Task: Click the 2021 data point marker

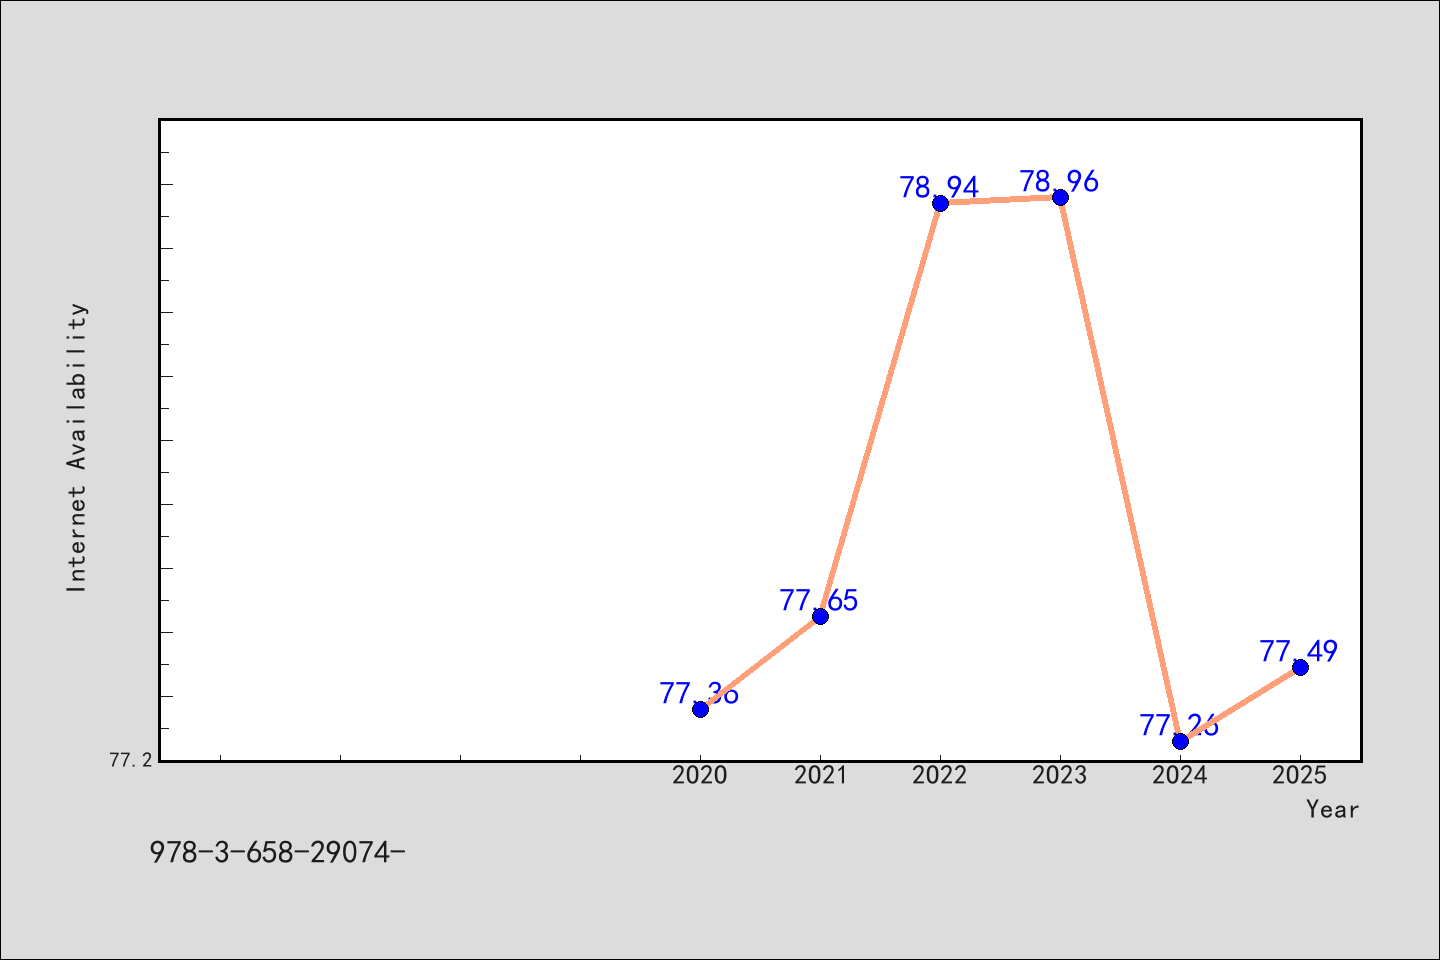Action: (x=820, y=616)
